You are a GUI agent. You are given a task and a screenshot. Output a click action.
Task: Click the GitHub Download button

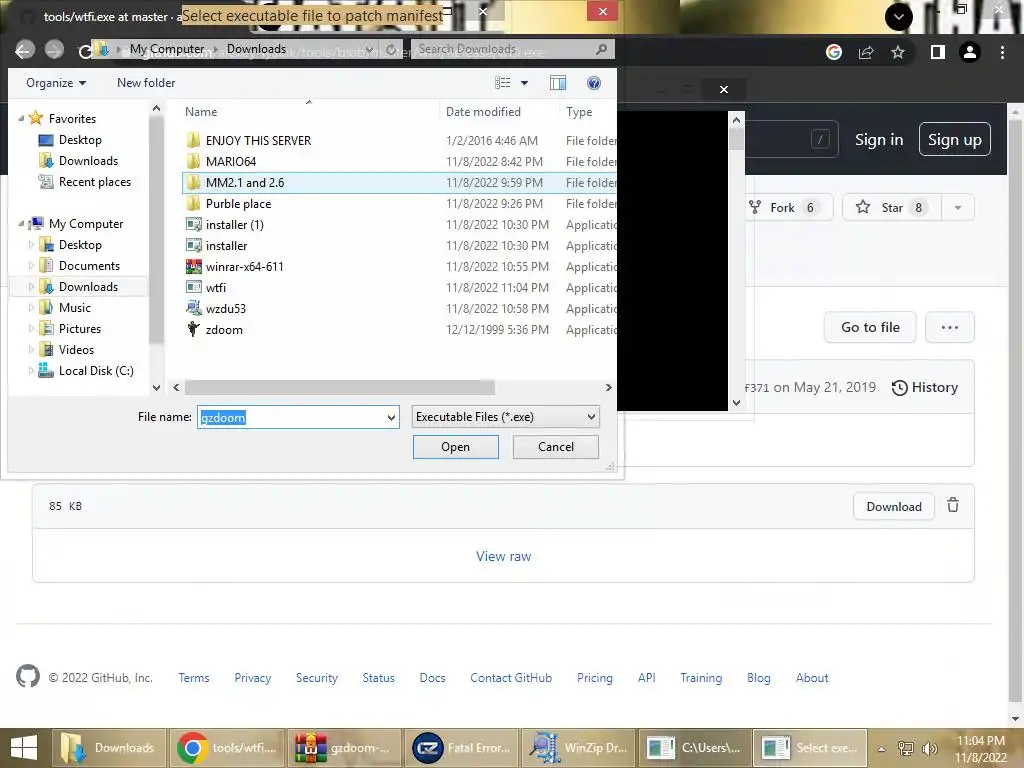pyautogui.click(x=893, y=506)
